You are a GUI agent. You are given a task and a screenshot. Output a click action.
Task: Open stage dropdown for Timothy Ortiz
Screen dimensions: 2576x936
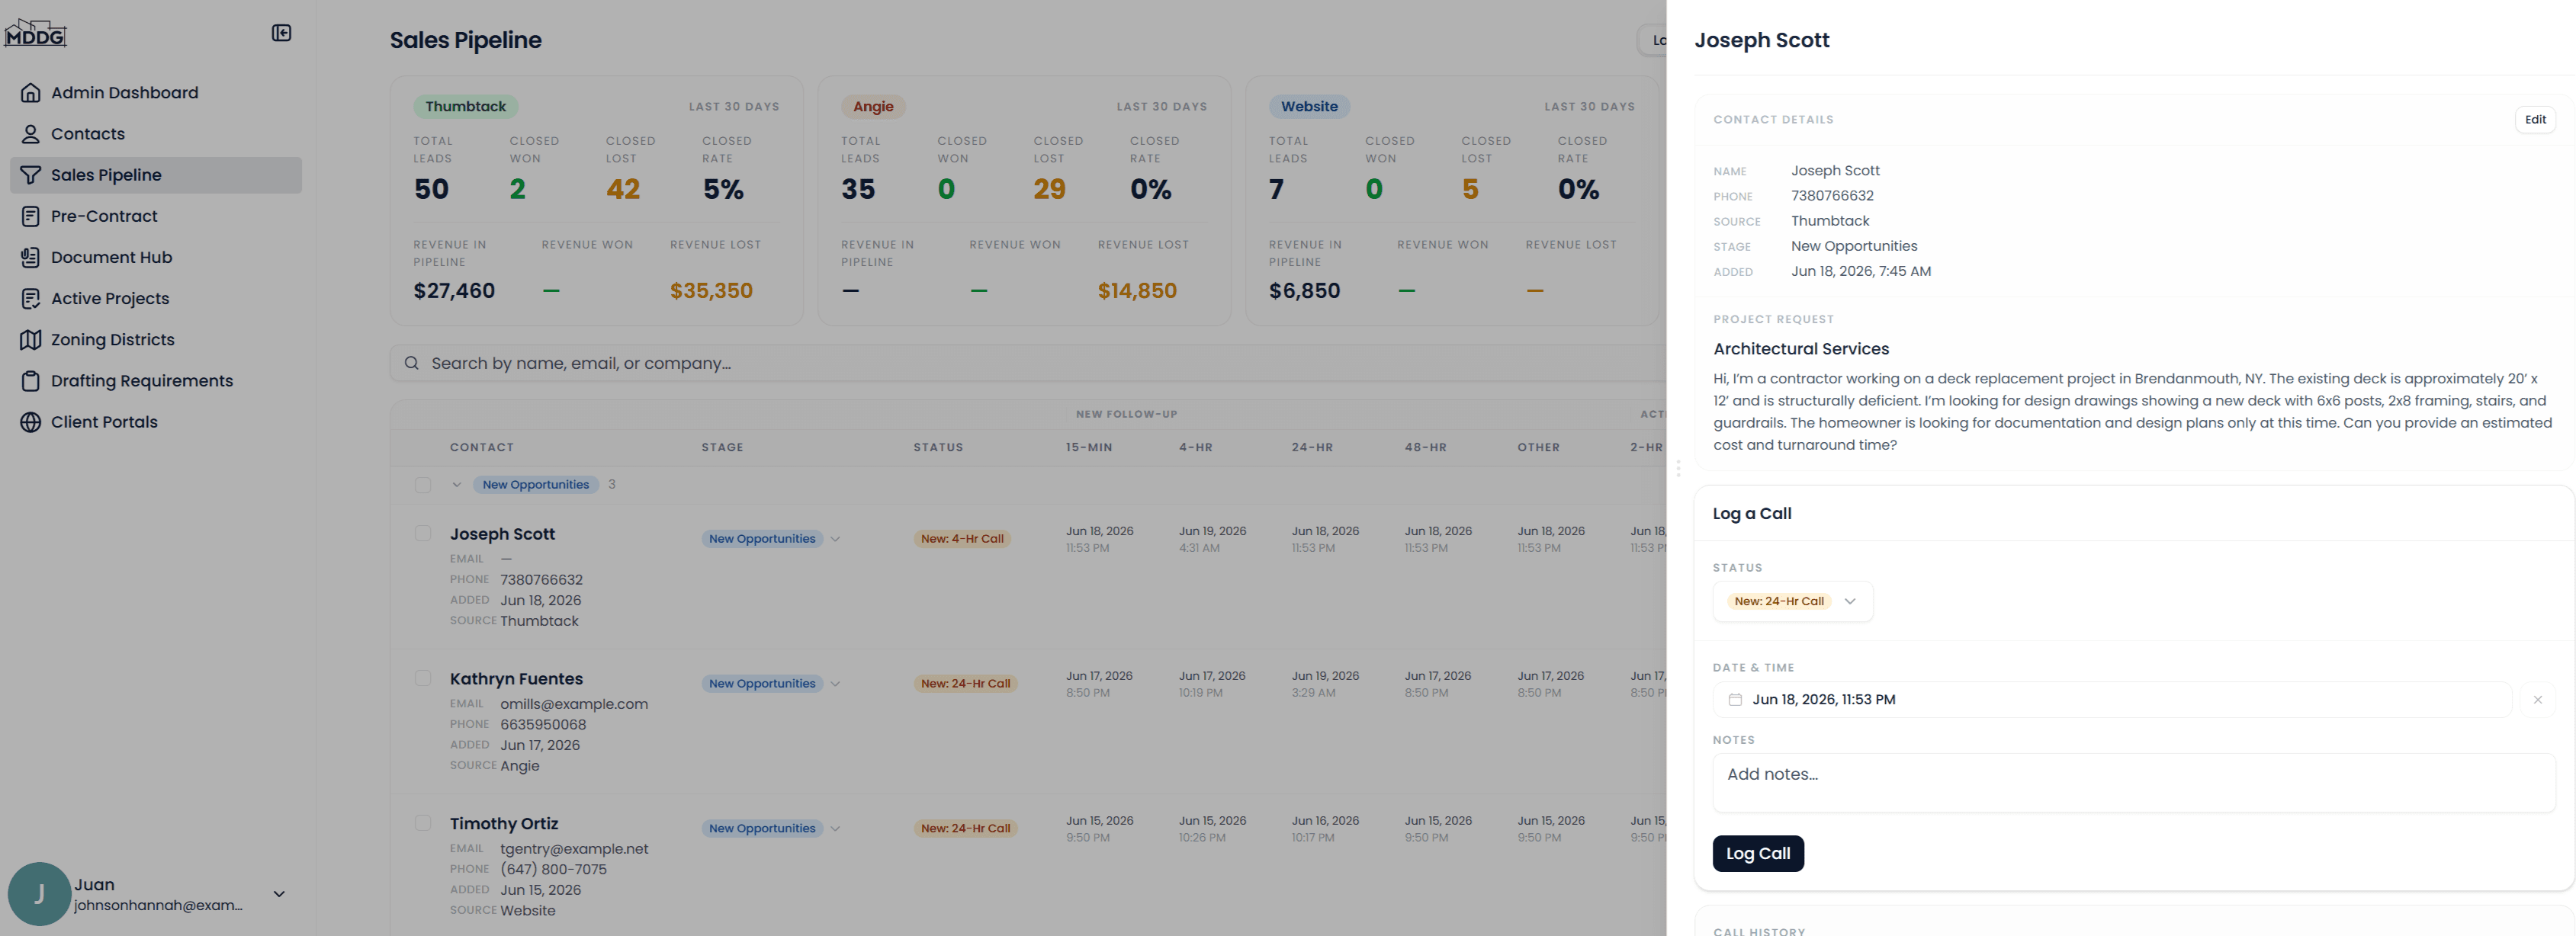coord(835,828)
